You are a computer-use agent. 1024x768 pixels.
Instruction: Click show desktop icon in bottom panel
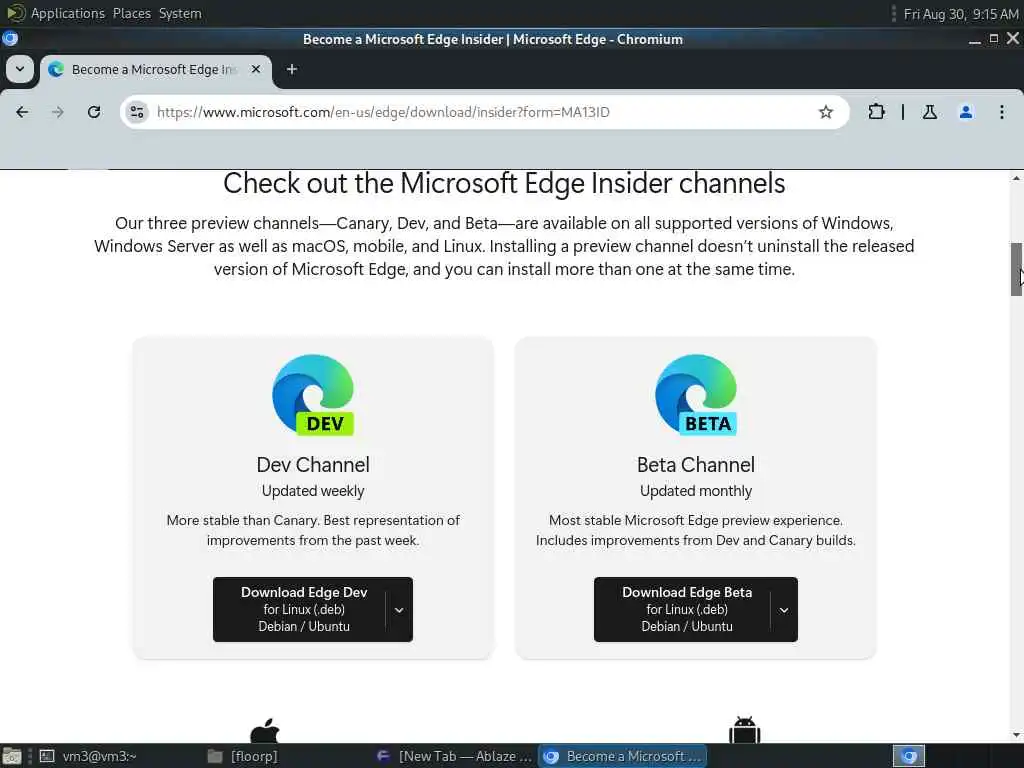coord(12,756)
